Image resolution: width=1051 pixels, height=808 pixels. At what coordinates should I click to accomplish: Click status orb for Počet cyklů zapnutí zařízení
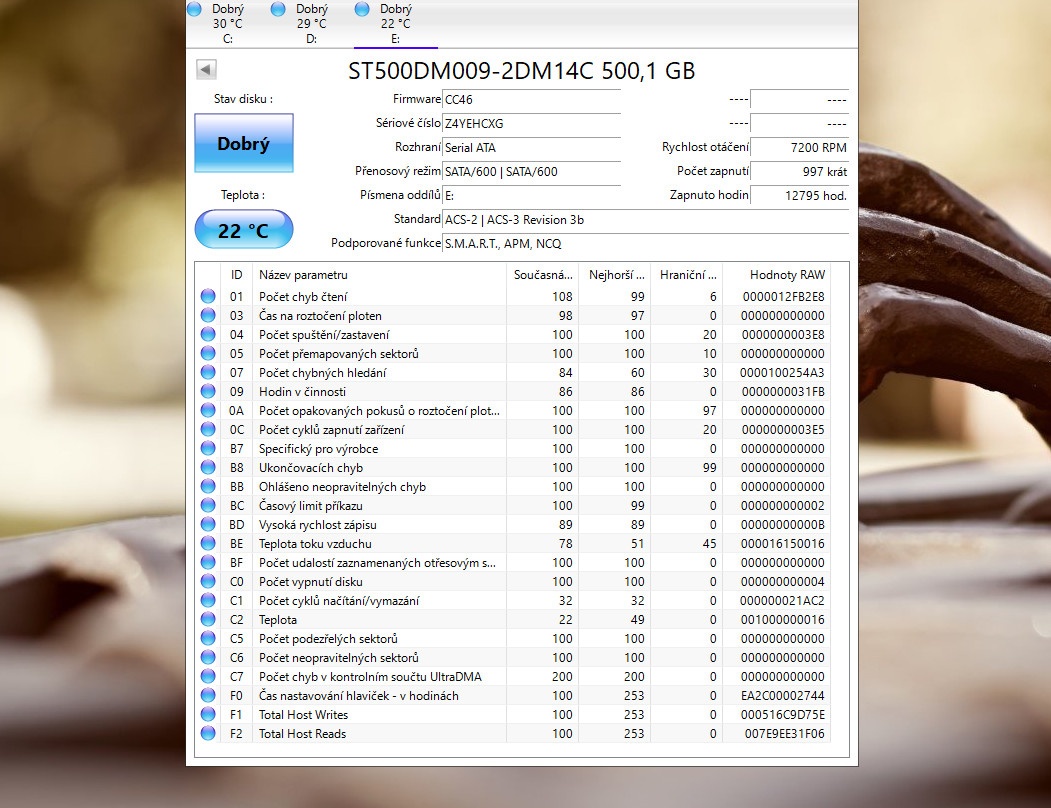(208, 429)
